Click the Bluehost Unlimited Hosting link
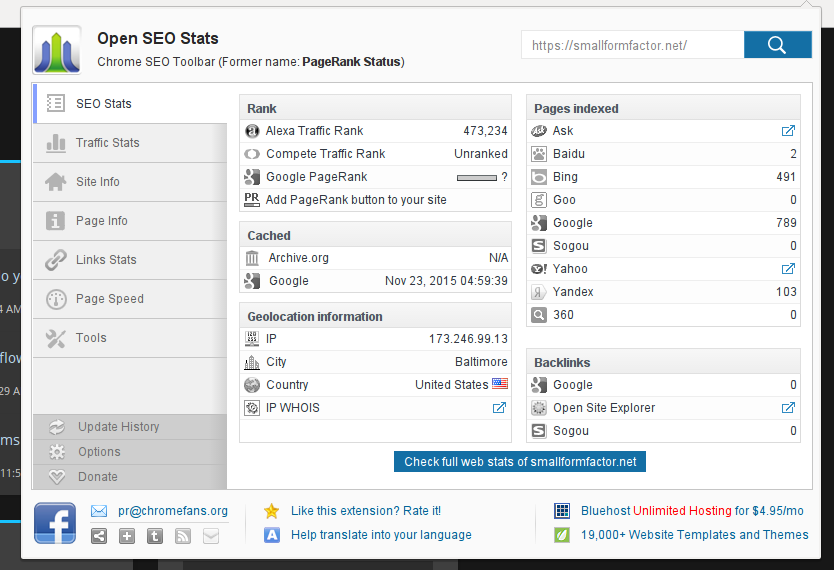The width and height of the screenshot is (834, 570). pos(692,511)
